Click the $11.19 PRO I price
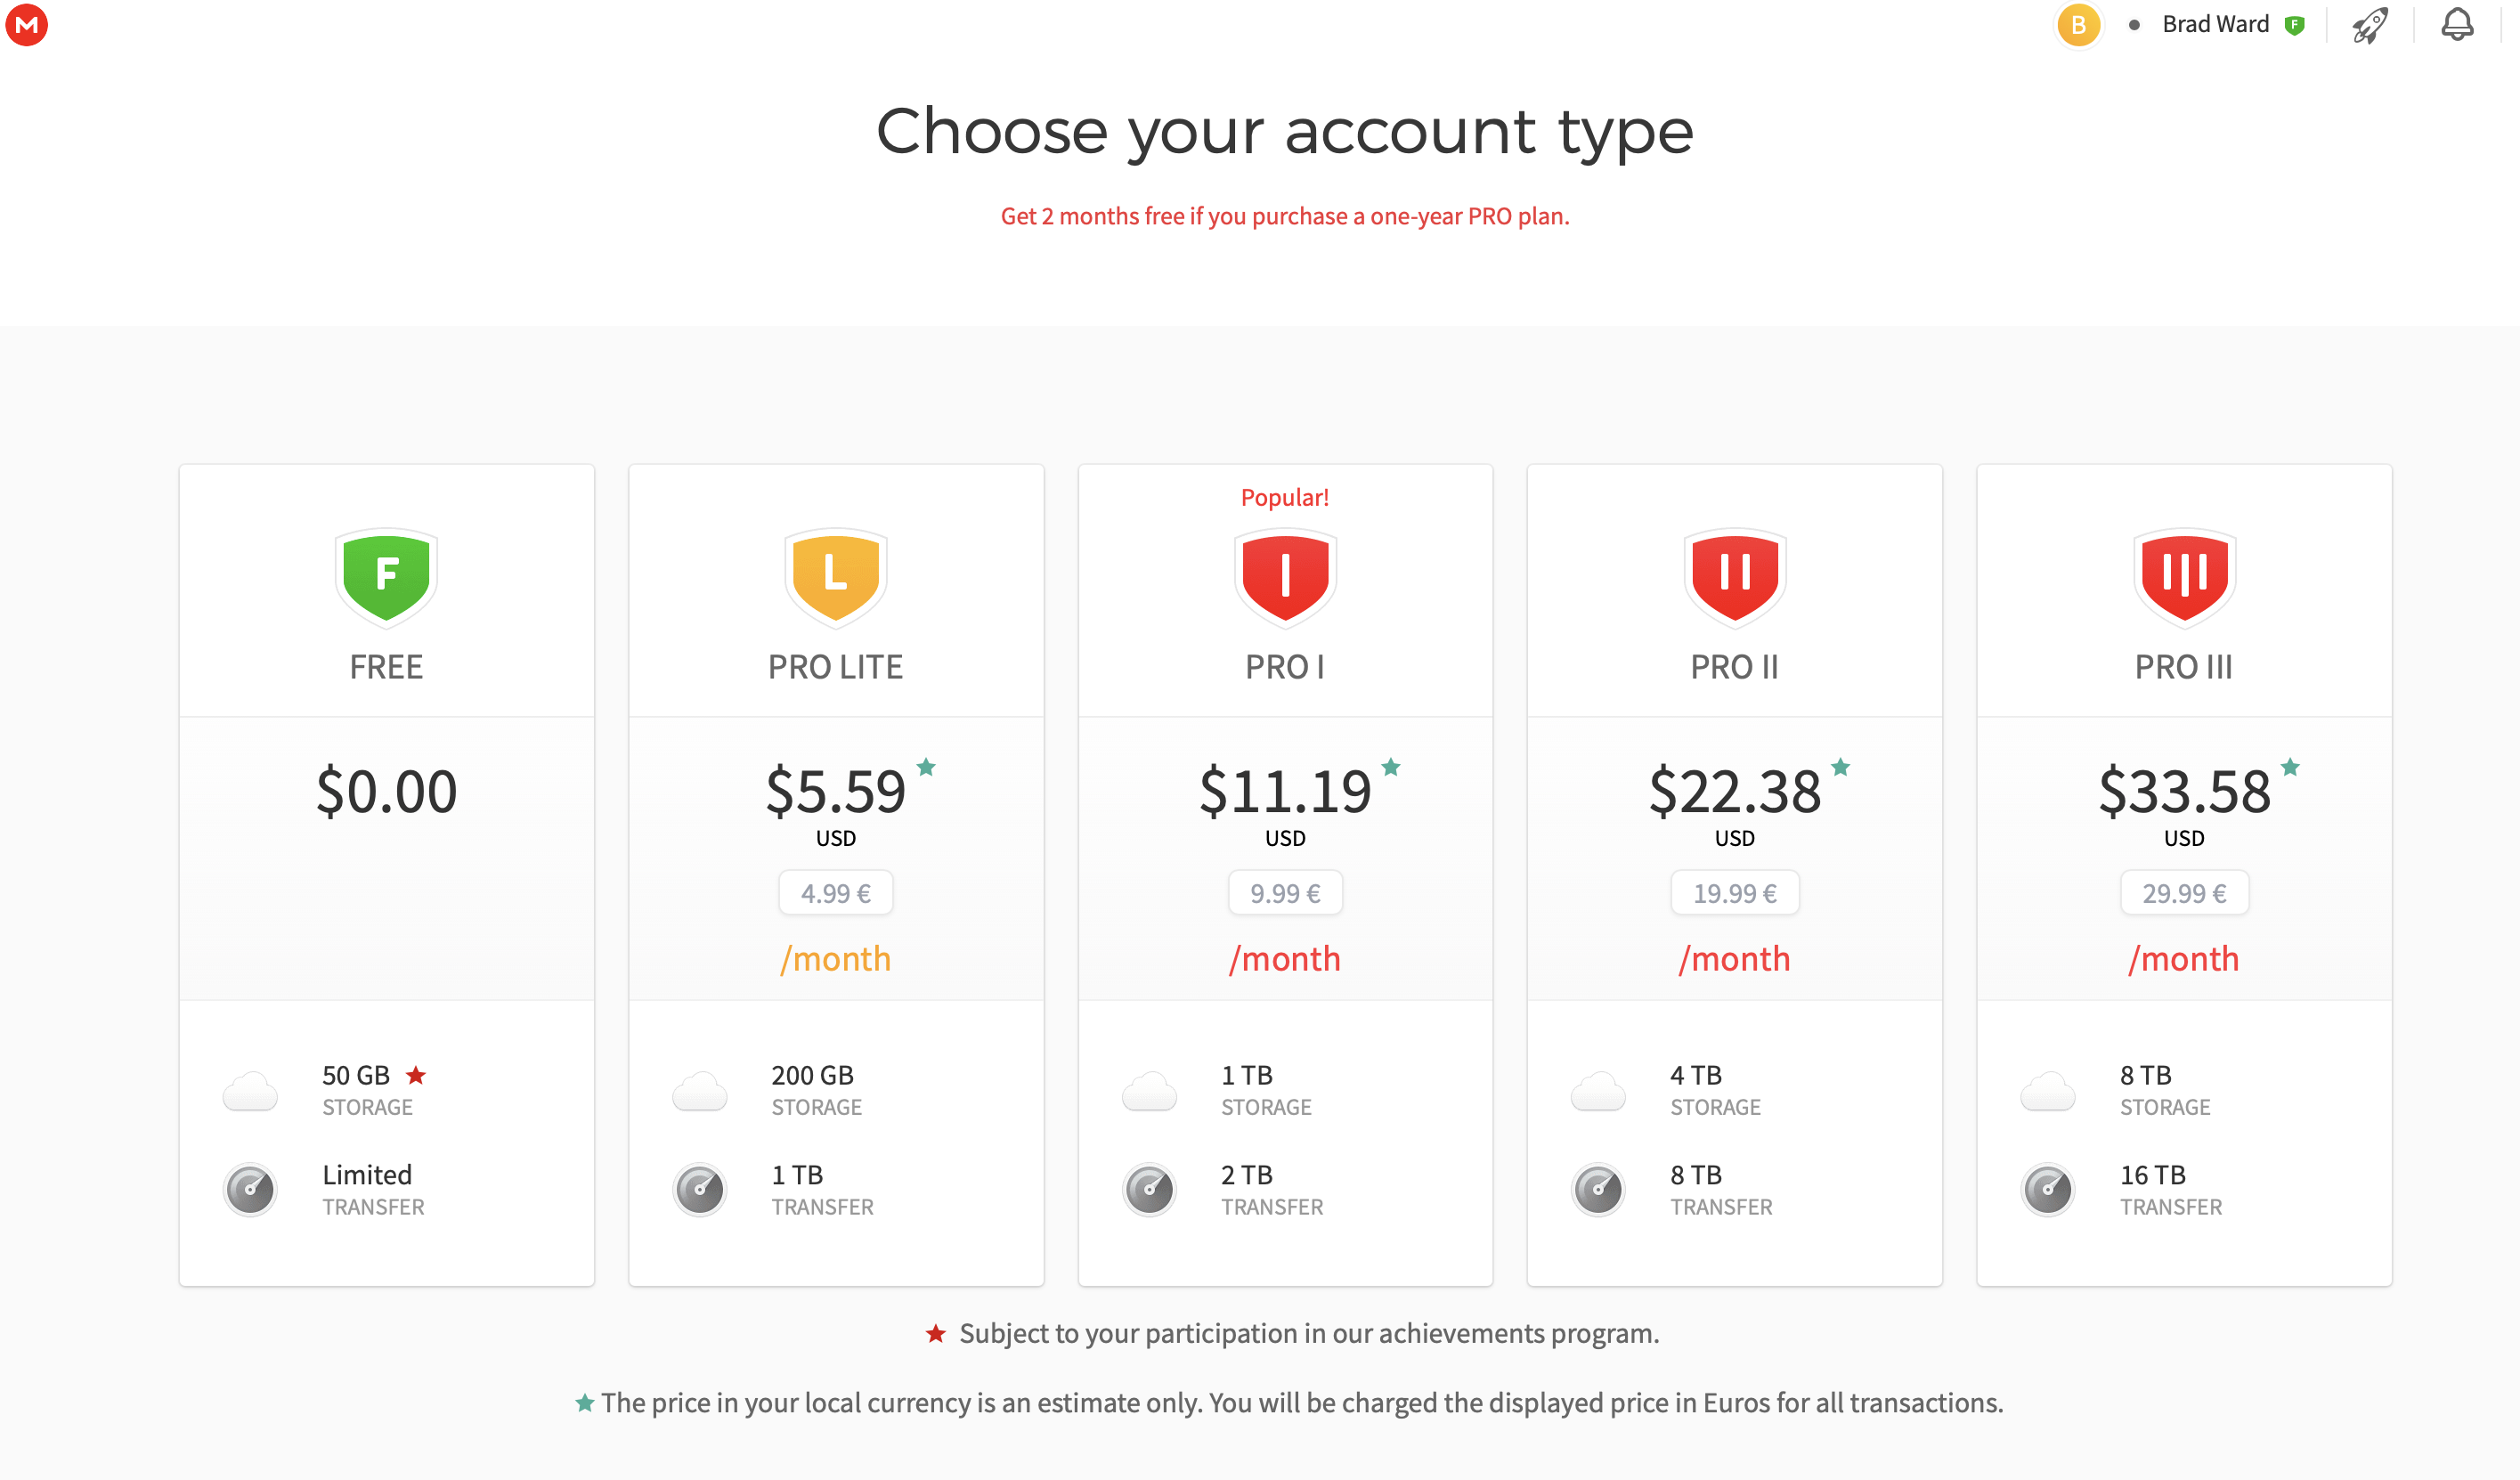Image resolution: width=2520 pixels, height=1480 pixels. click(x=1285, y=791)
